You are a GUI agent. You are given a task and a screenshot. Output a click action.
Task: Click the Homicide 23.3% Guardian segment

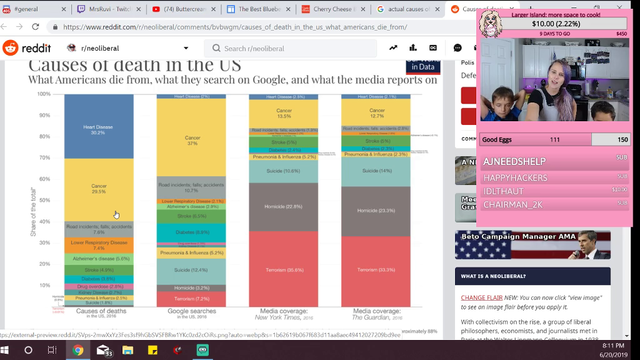tap(376, 211)
